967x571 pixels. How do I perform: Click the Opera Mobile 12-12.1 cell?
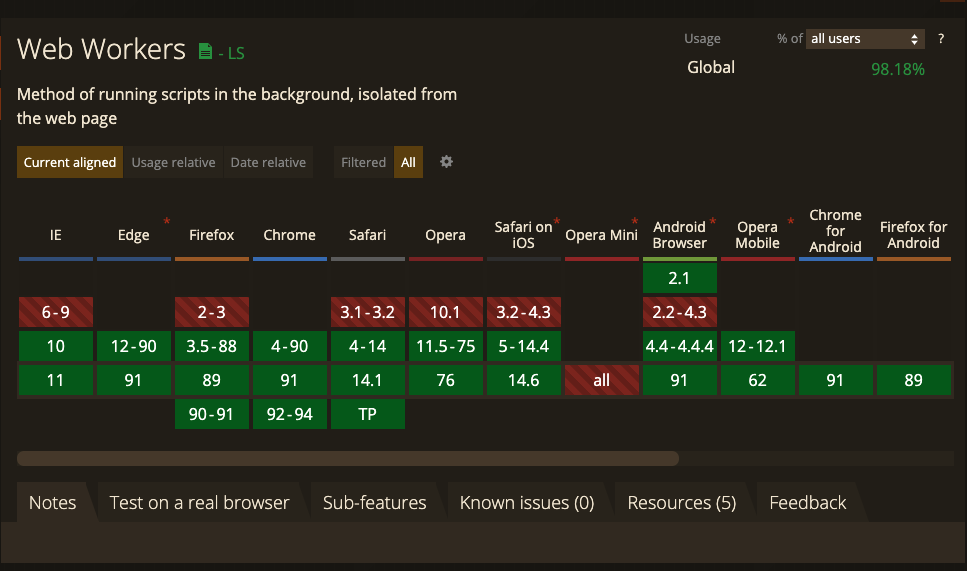click(757, 346)
